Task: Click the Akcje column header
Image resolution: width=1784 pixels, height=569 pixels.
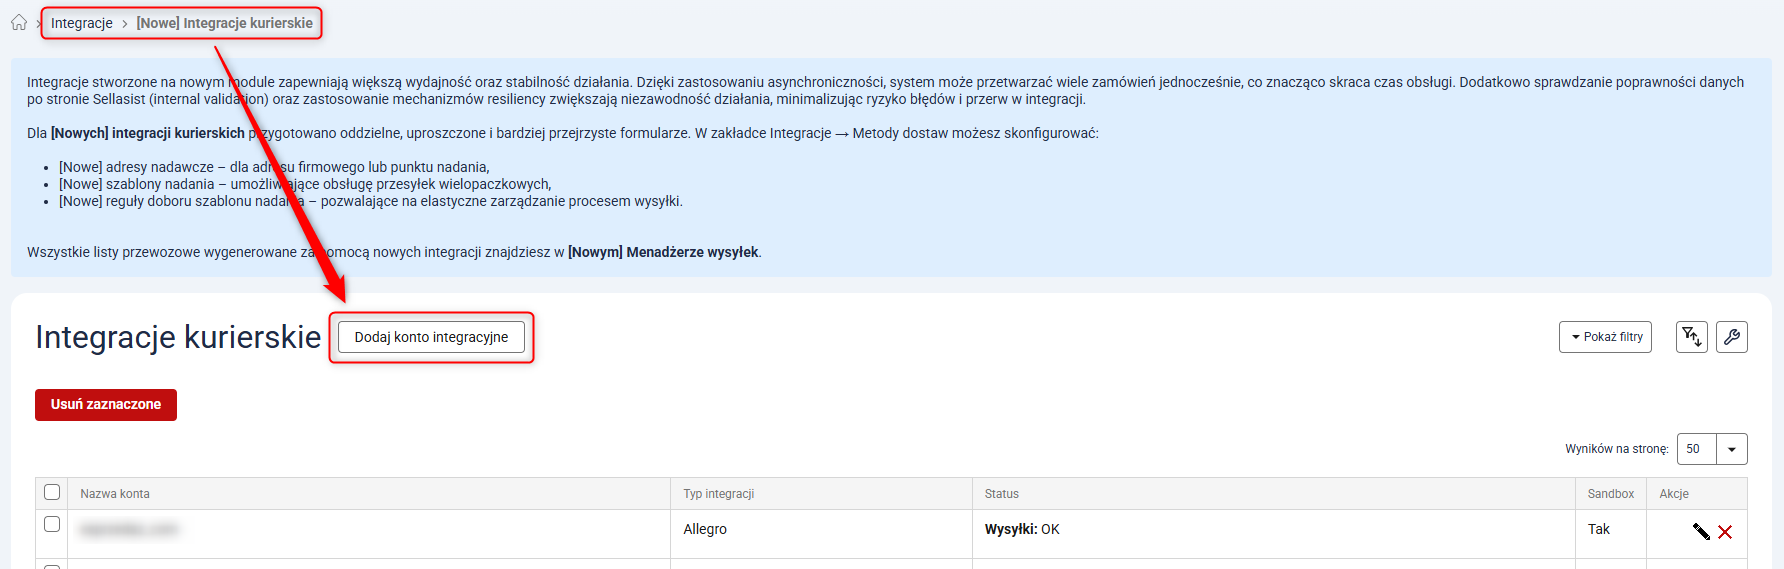Action: [1674, 494]
